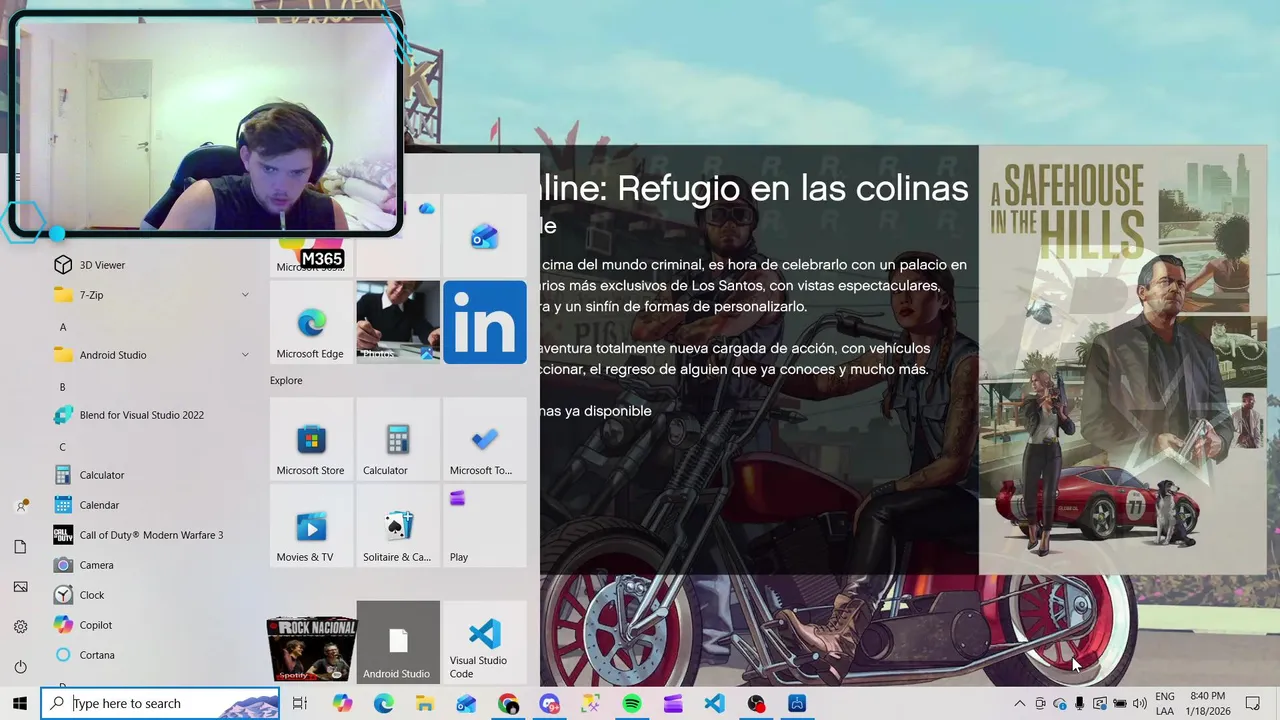This screenshot has width=1280, height=720.
Task: Jump to letter C section header
Action: (x=63, y=447)
